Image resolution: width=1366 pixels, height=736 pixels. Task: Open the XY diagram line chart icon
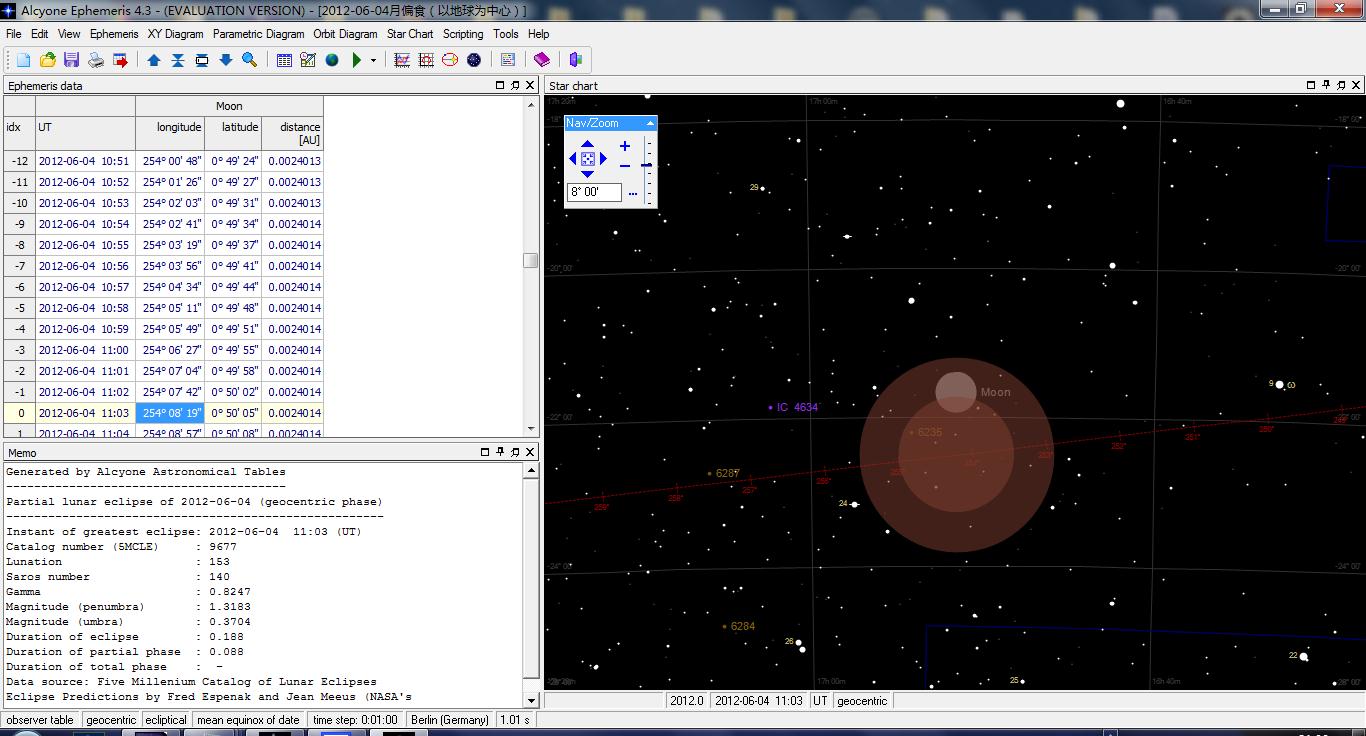click(402, 60)
